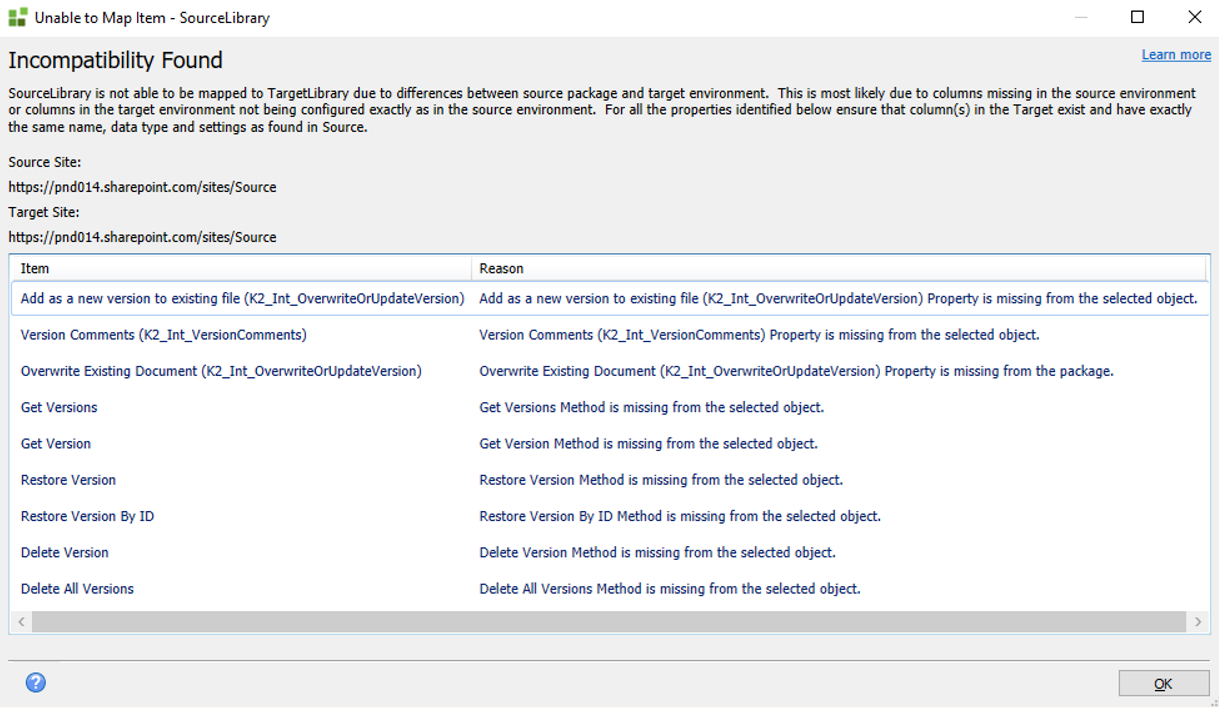Click the Reason column header

pyautogui.click(x=838, y=268)
